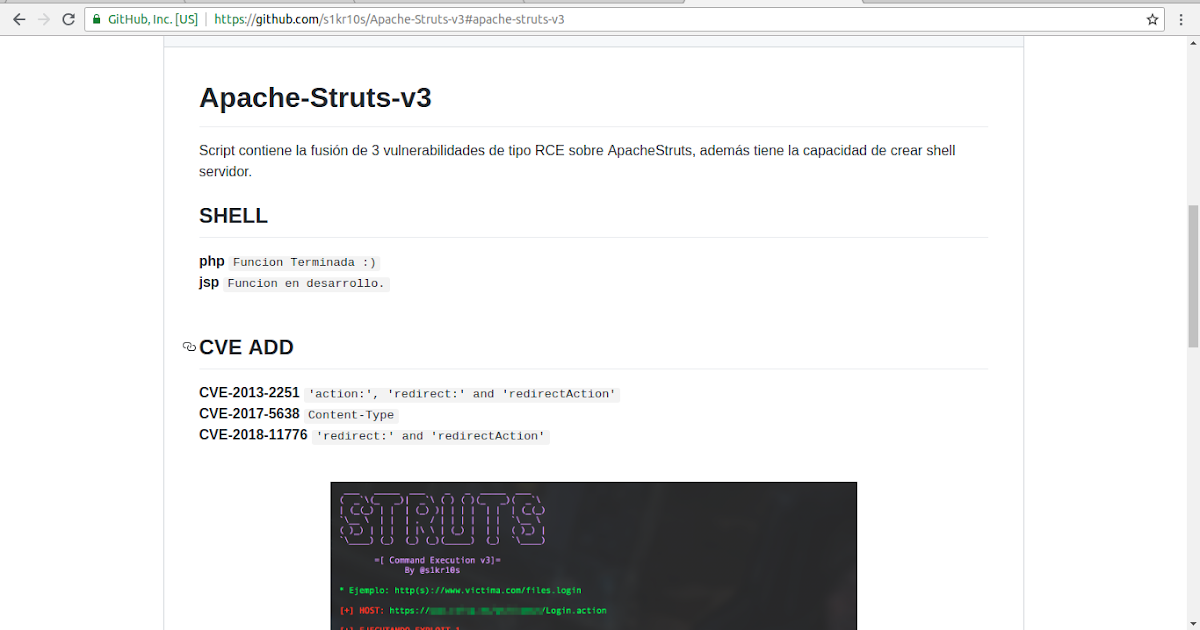1200x630 pixels.
Task: Click the CVE-2017-5638 entry
Action: (x=249, y=413)
